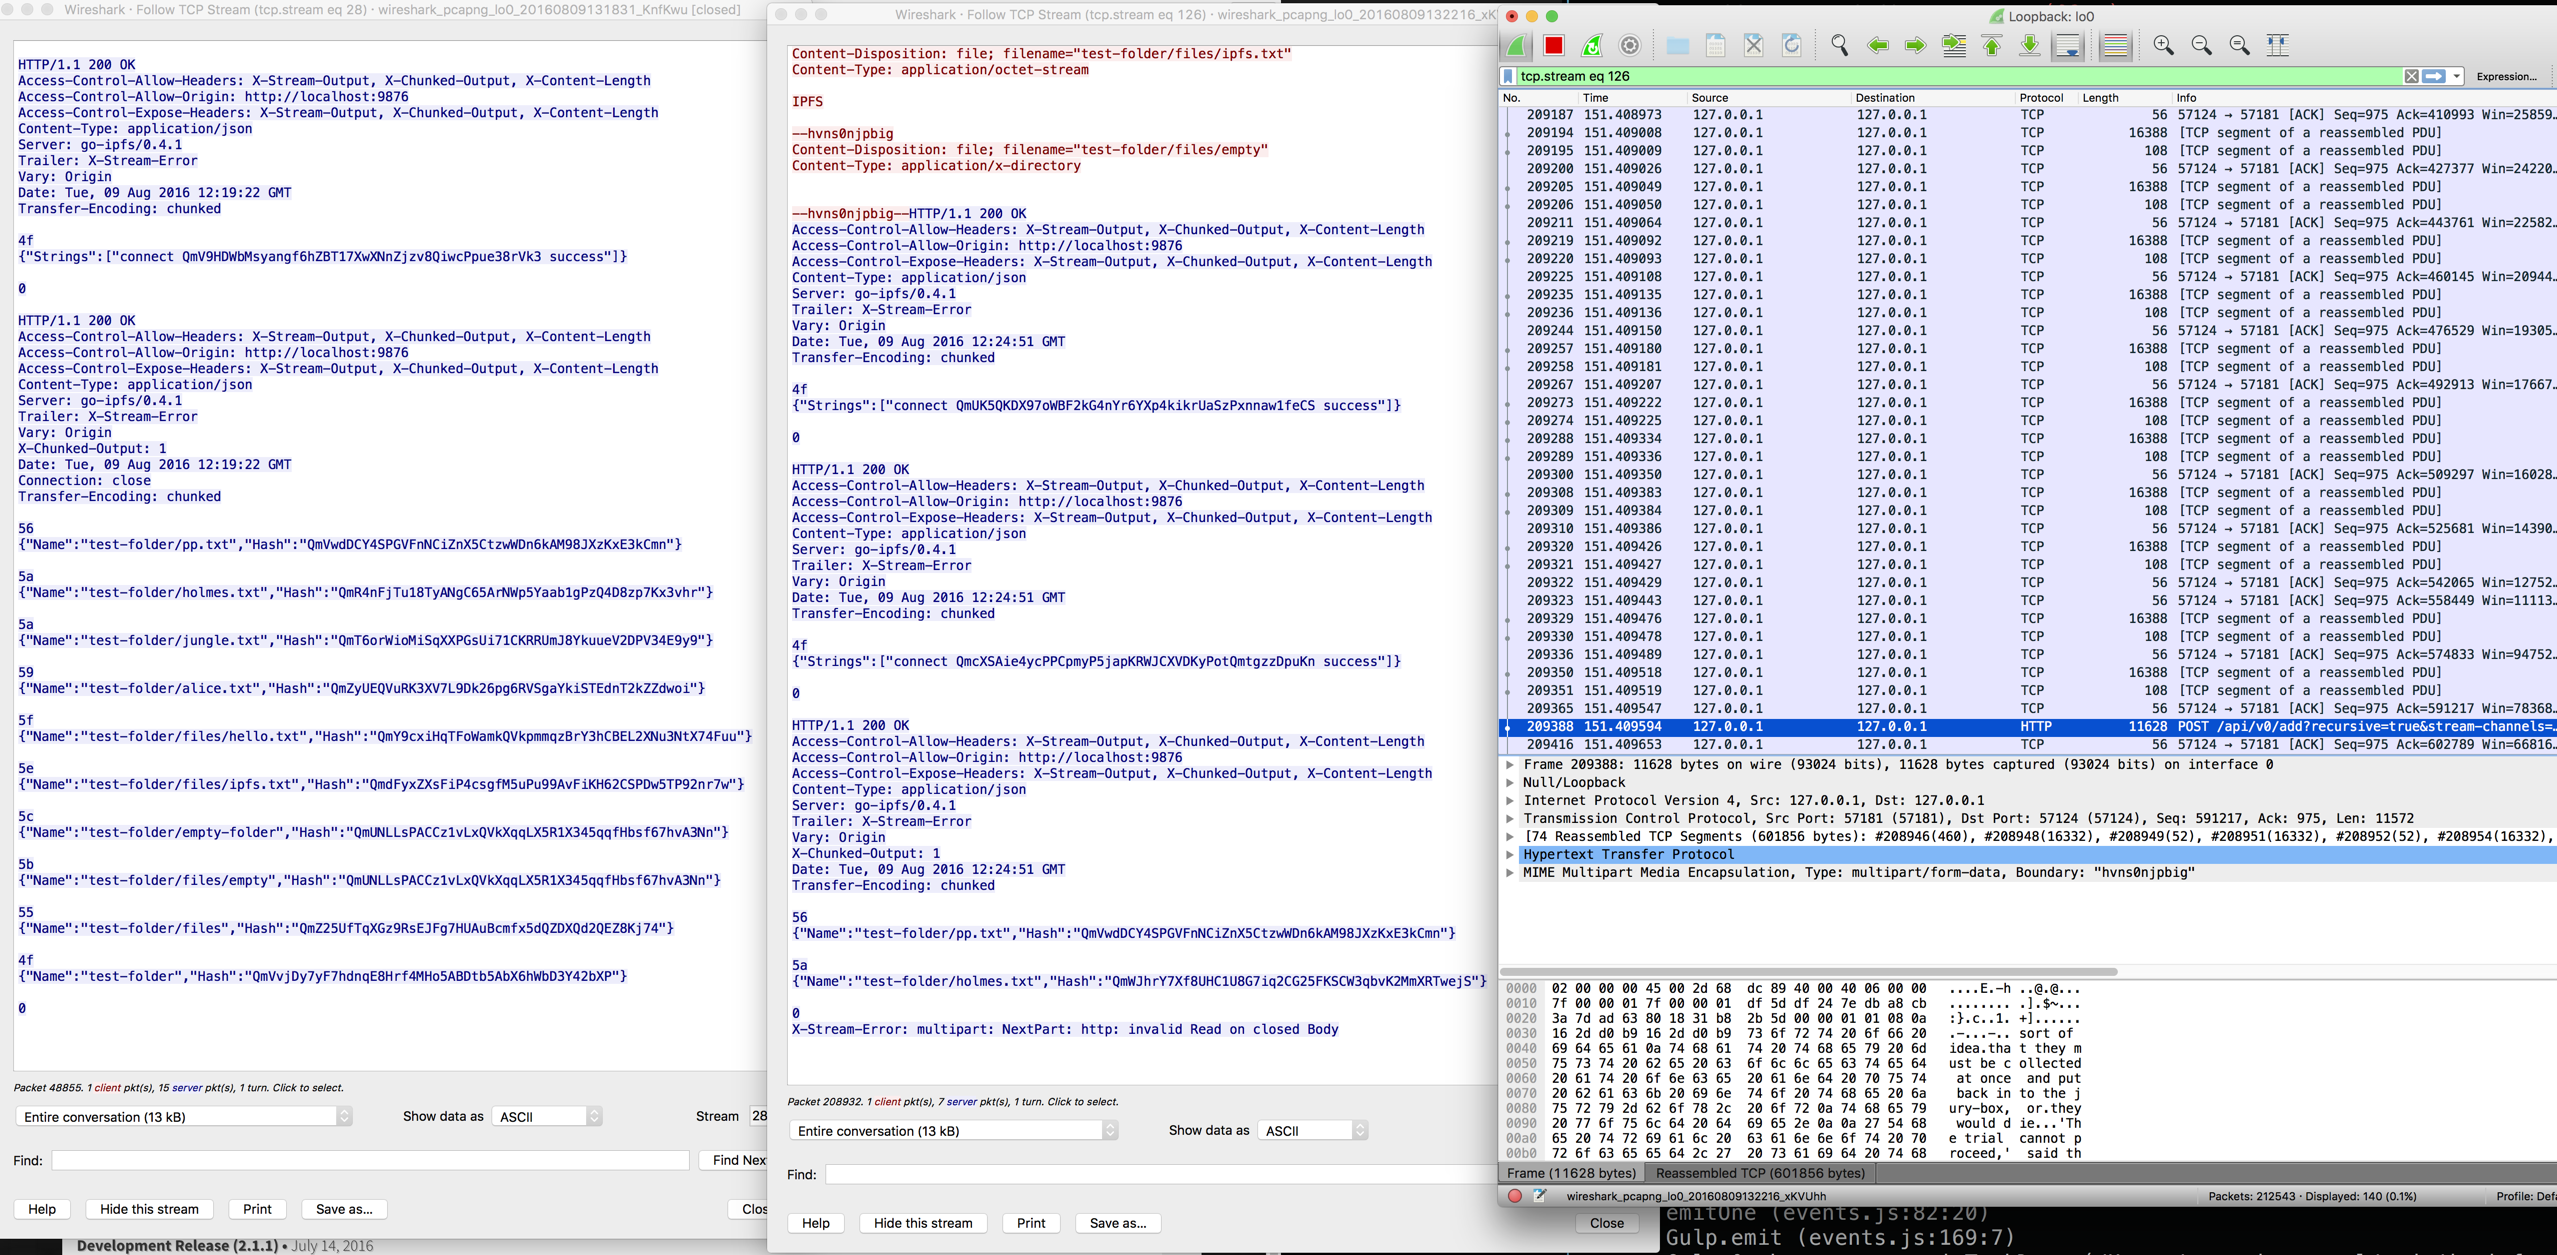Toggle auto-scroll during live capture
Image resolution: width=2557 pixels, height=1255 pixels.
pyautogui.click(x=2068, y=45)
